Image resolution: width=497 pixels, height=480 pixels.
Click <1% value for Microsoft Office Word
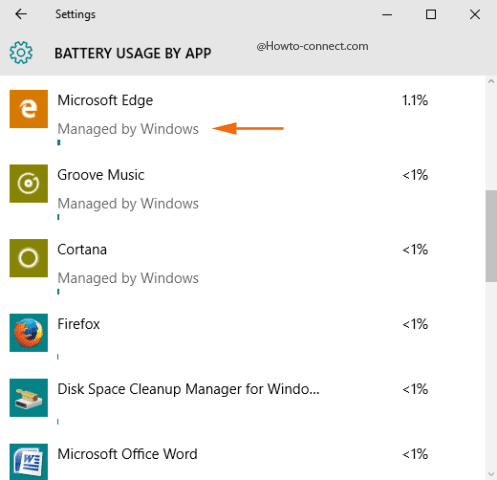point(415,454)
